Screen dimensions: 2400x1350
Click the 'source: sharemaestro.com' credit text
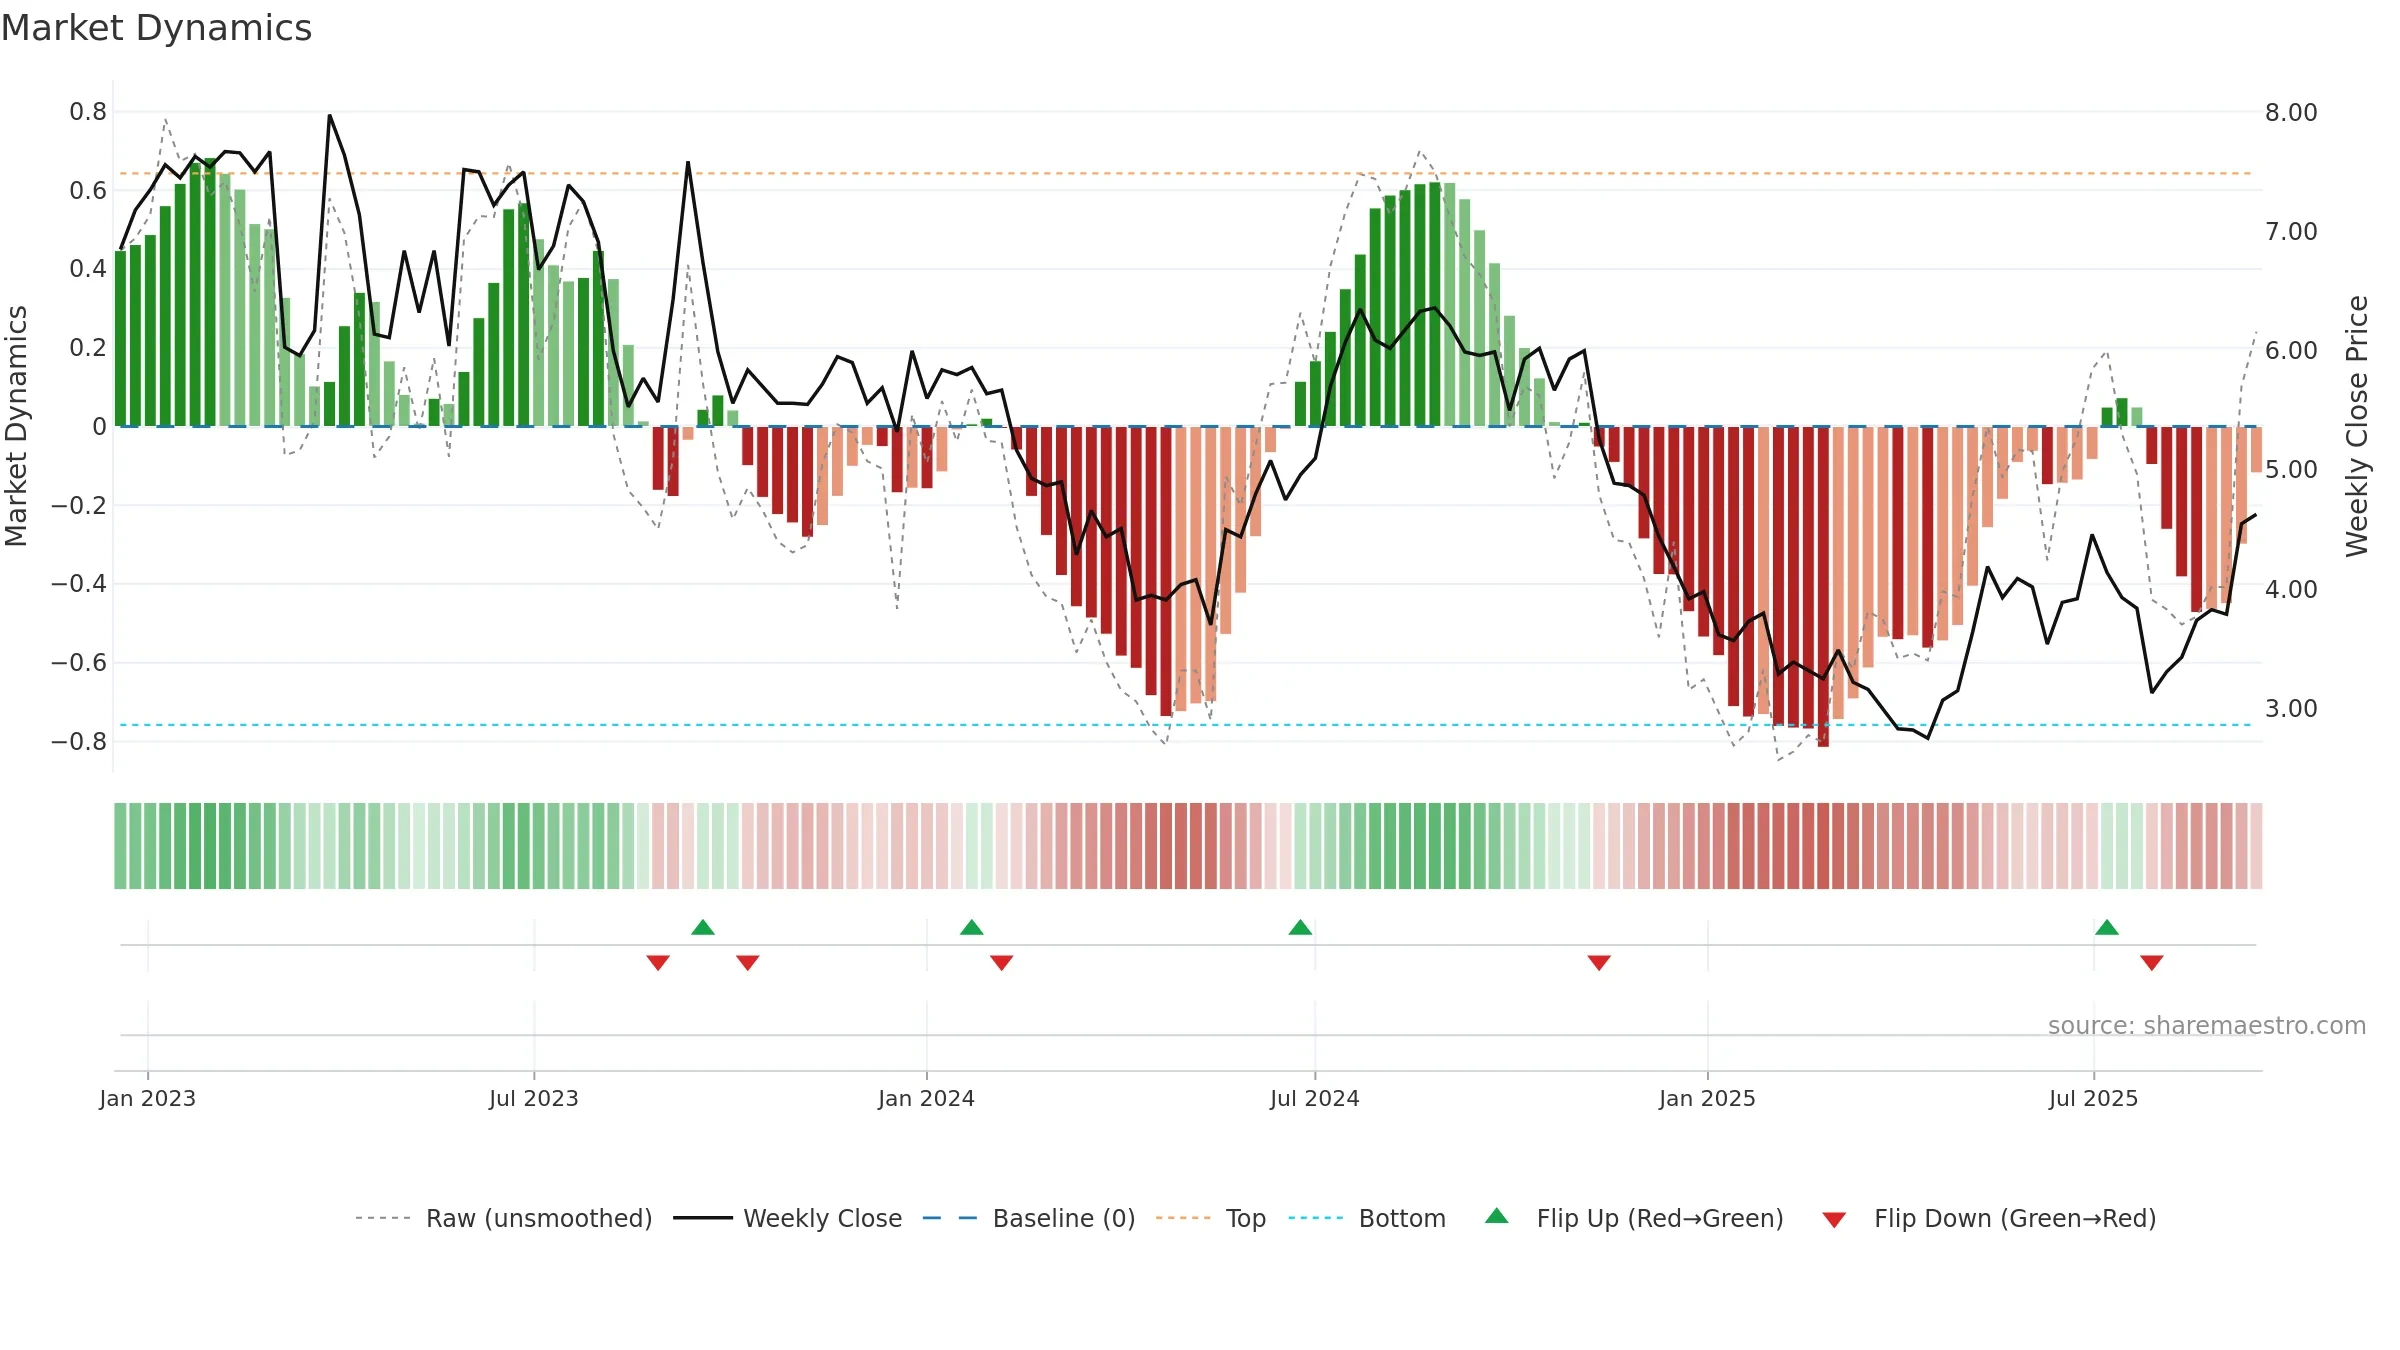click(2207, 1026)
